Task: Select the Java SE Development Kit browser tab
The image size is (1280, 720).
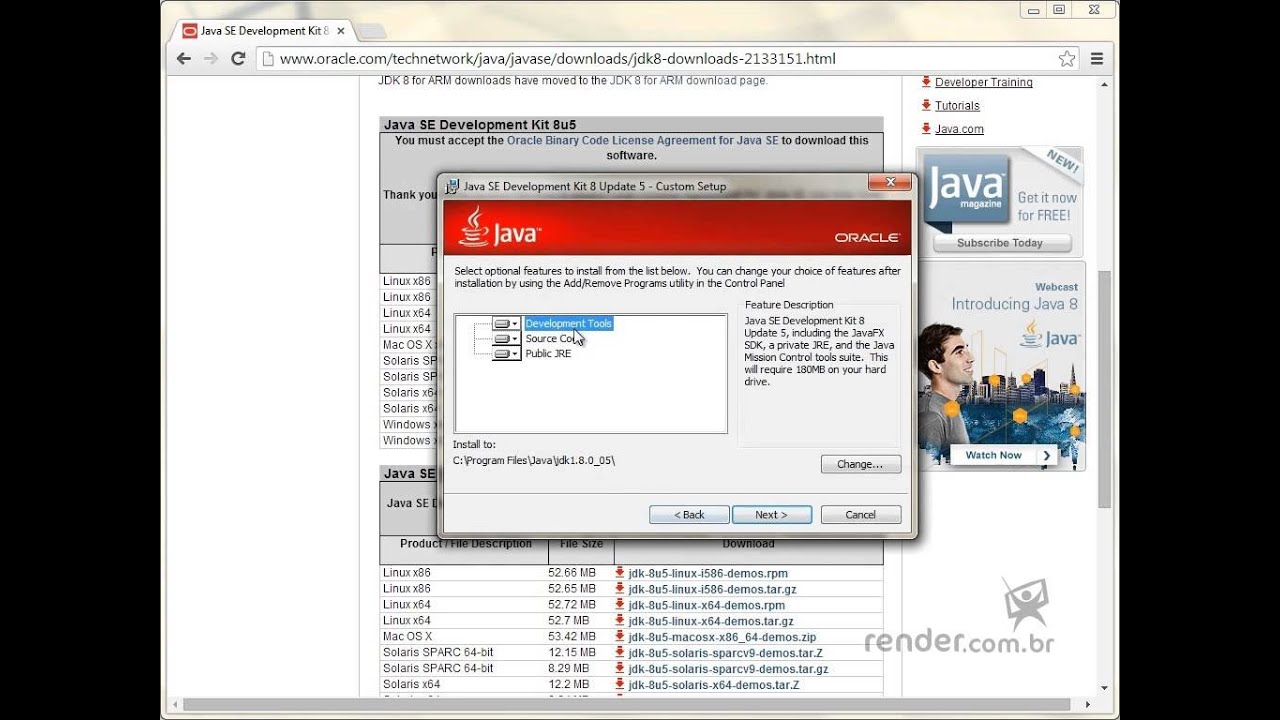Action: (264, 31)
